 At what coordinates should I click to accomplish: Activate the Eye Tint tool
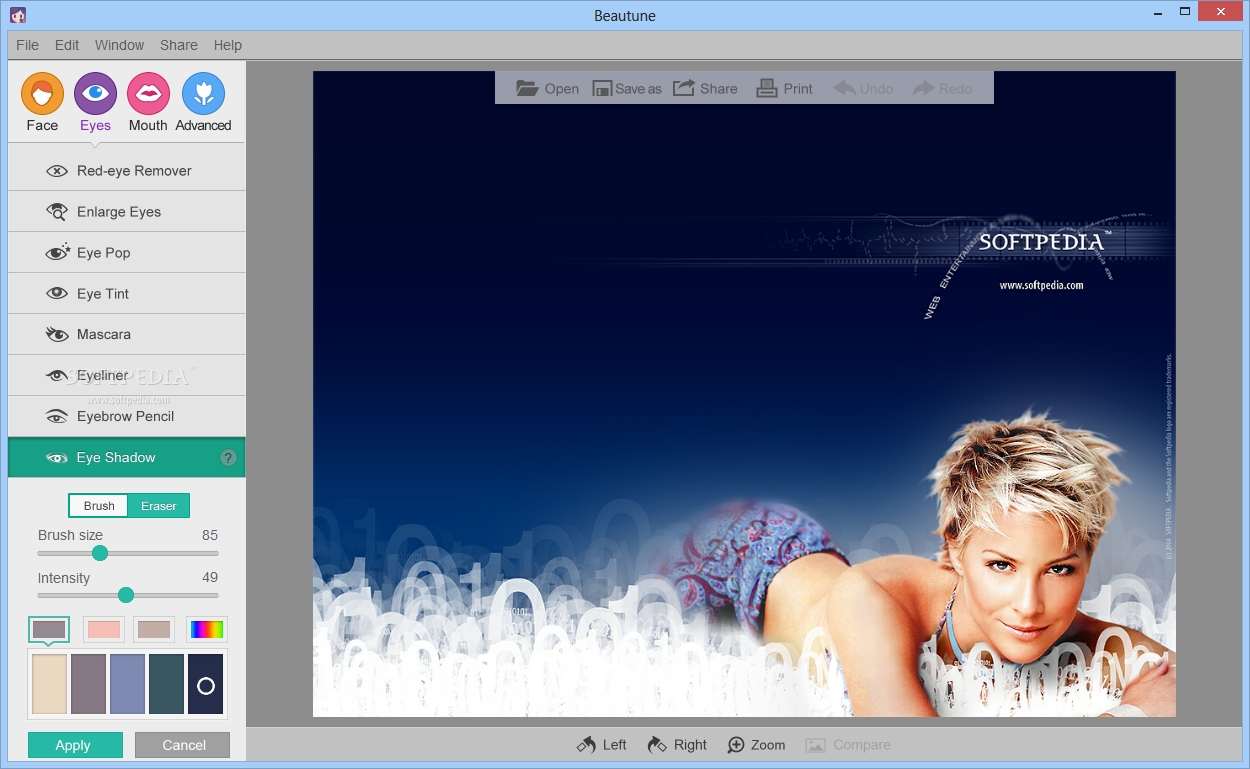pos(126,294)
